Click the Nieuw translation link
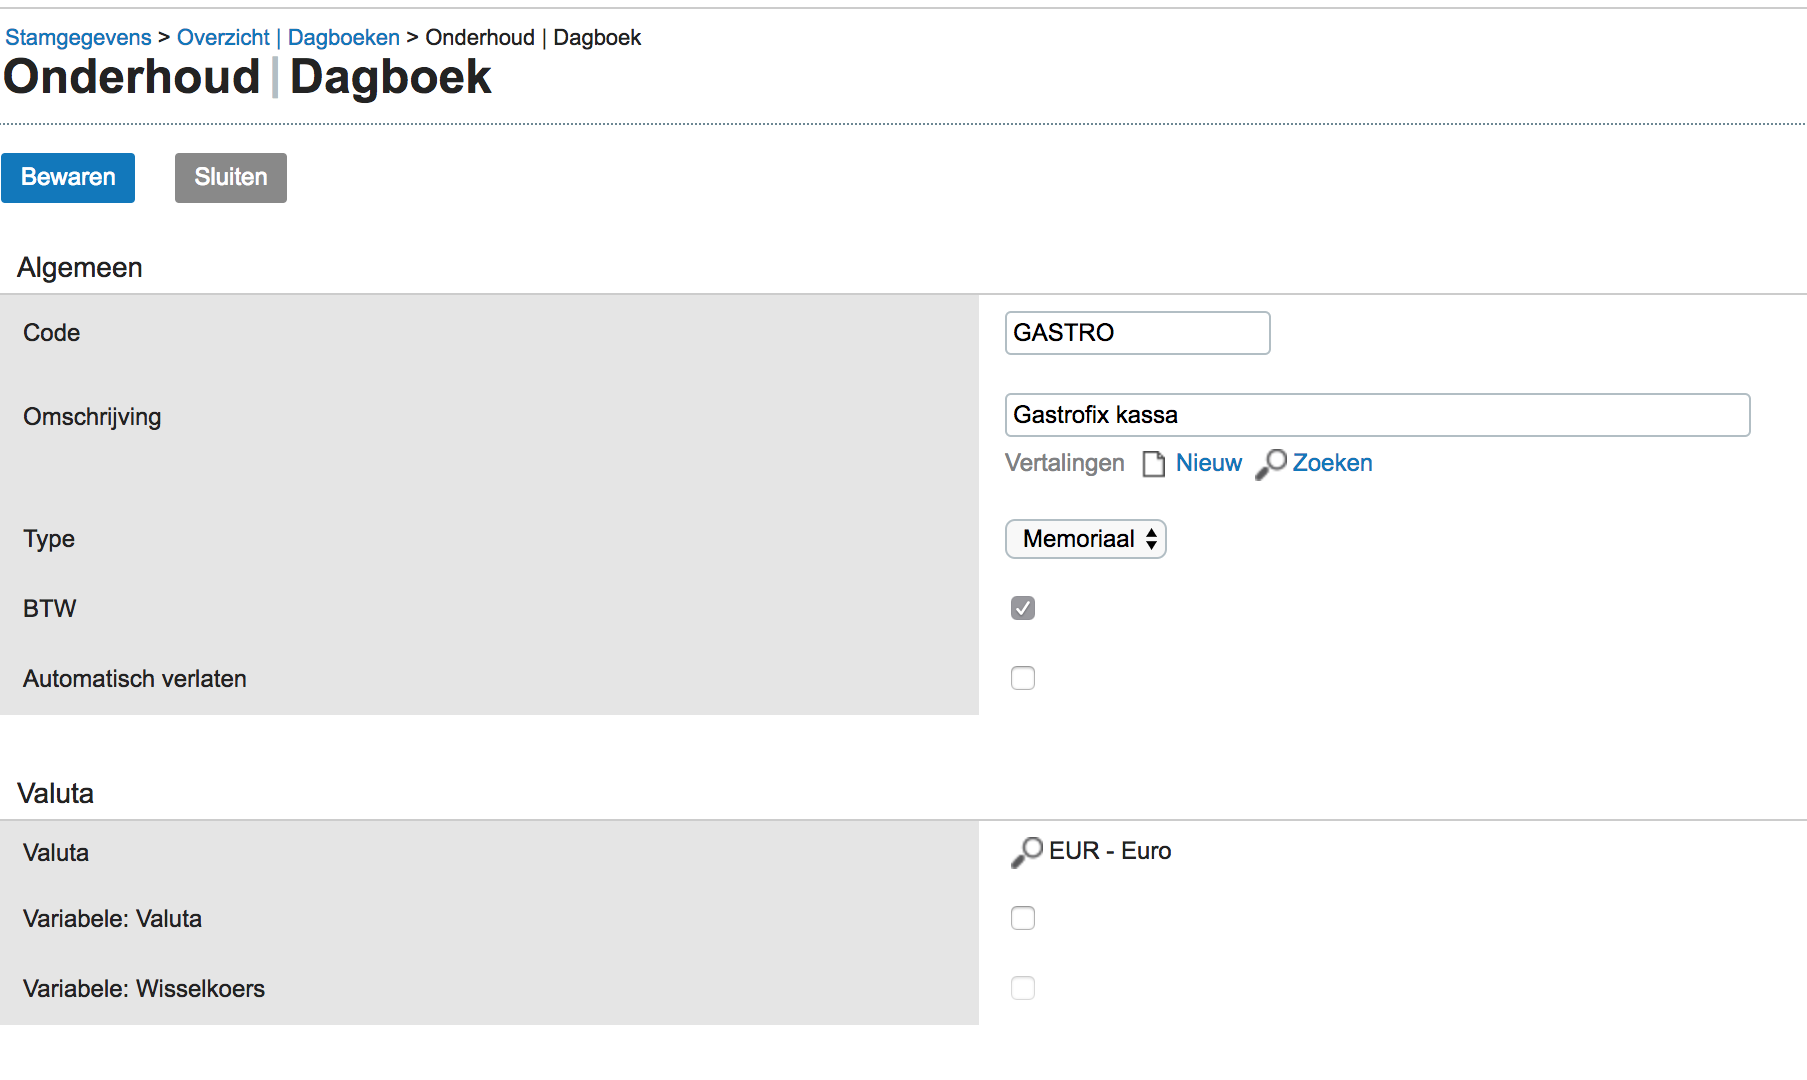Image resolution: width=1807 pixels, height=1080 pixels. (1208, 463)
